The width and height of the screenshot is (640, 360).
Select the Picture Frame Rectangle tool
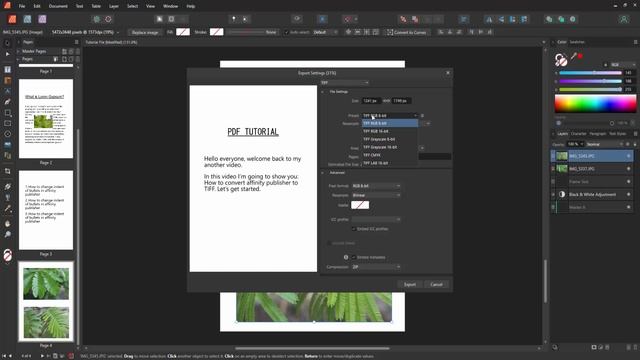pyautogui.click(x=7, y=123)
